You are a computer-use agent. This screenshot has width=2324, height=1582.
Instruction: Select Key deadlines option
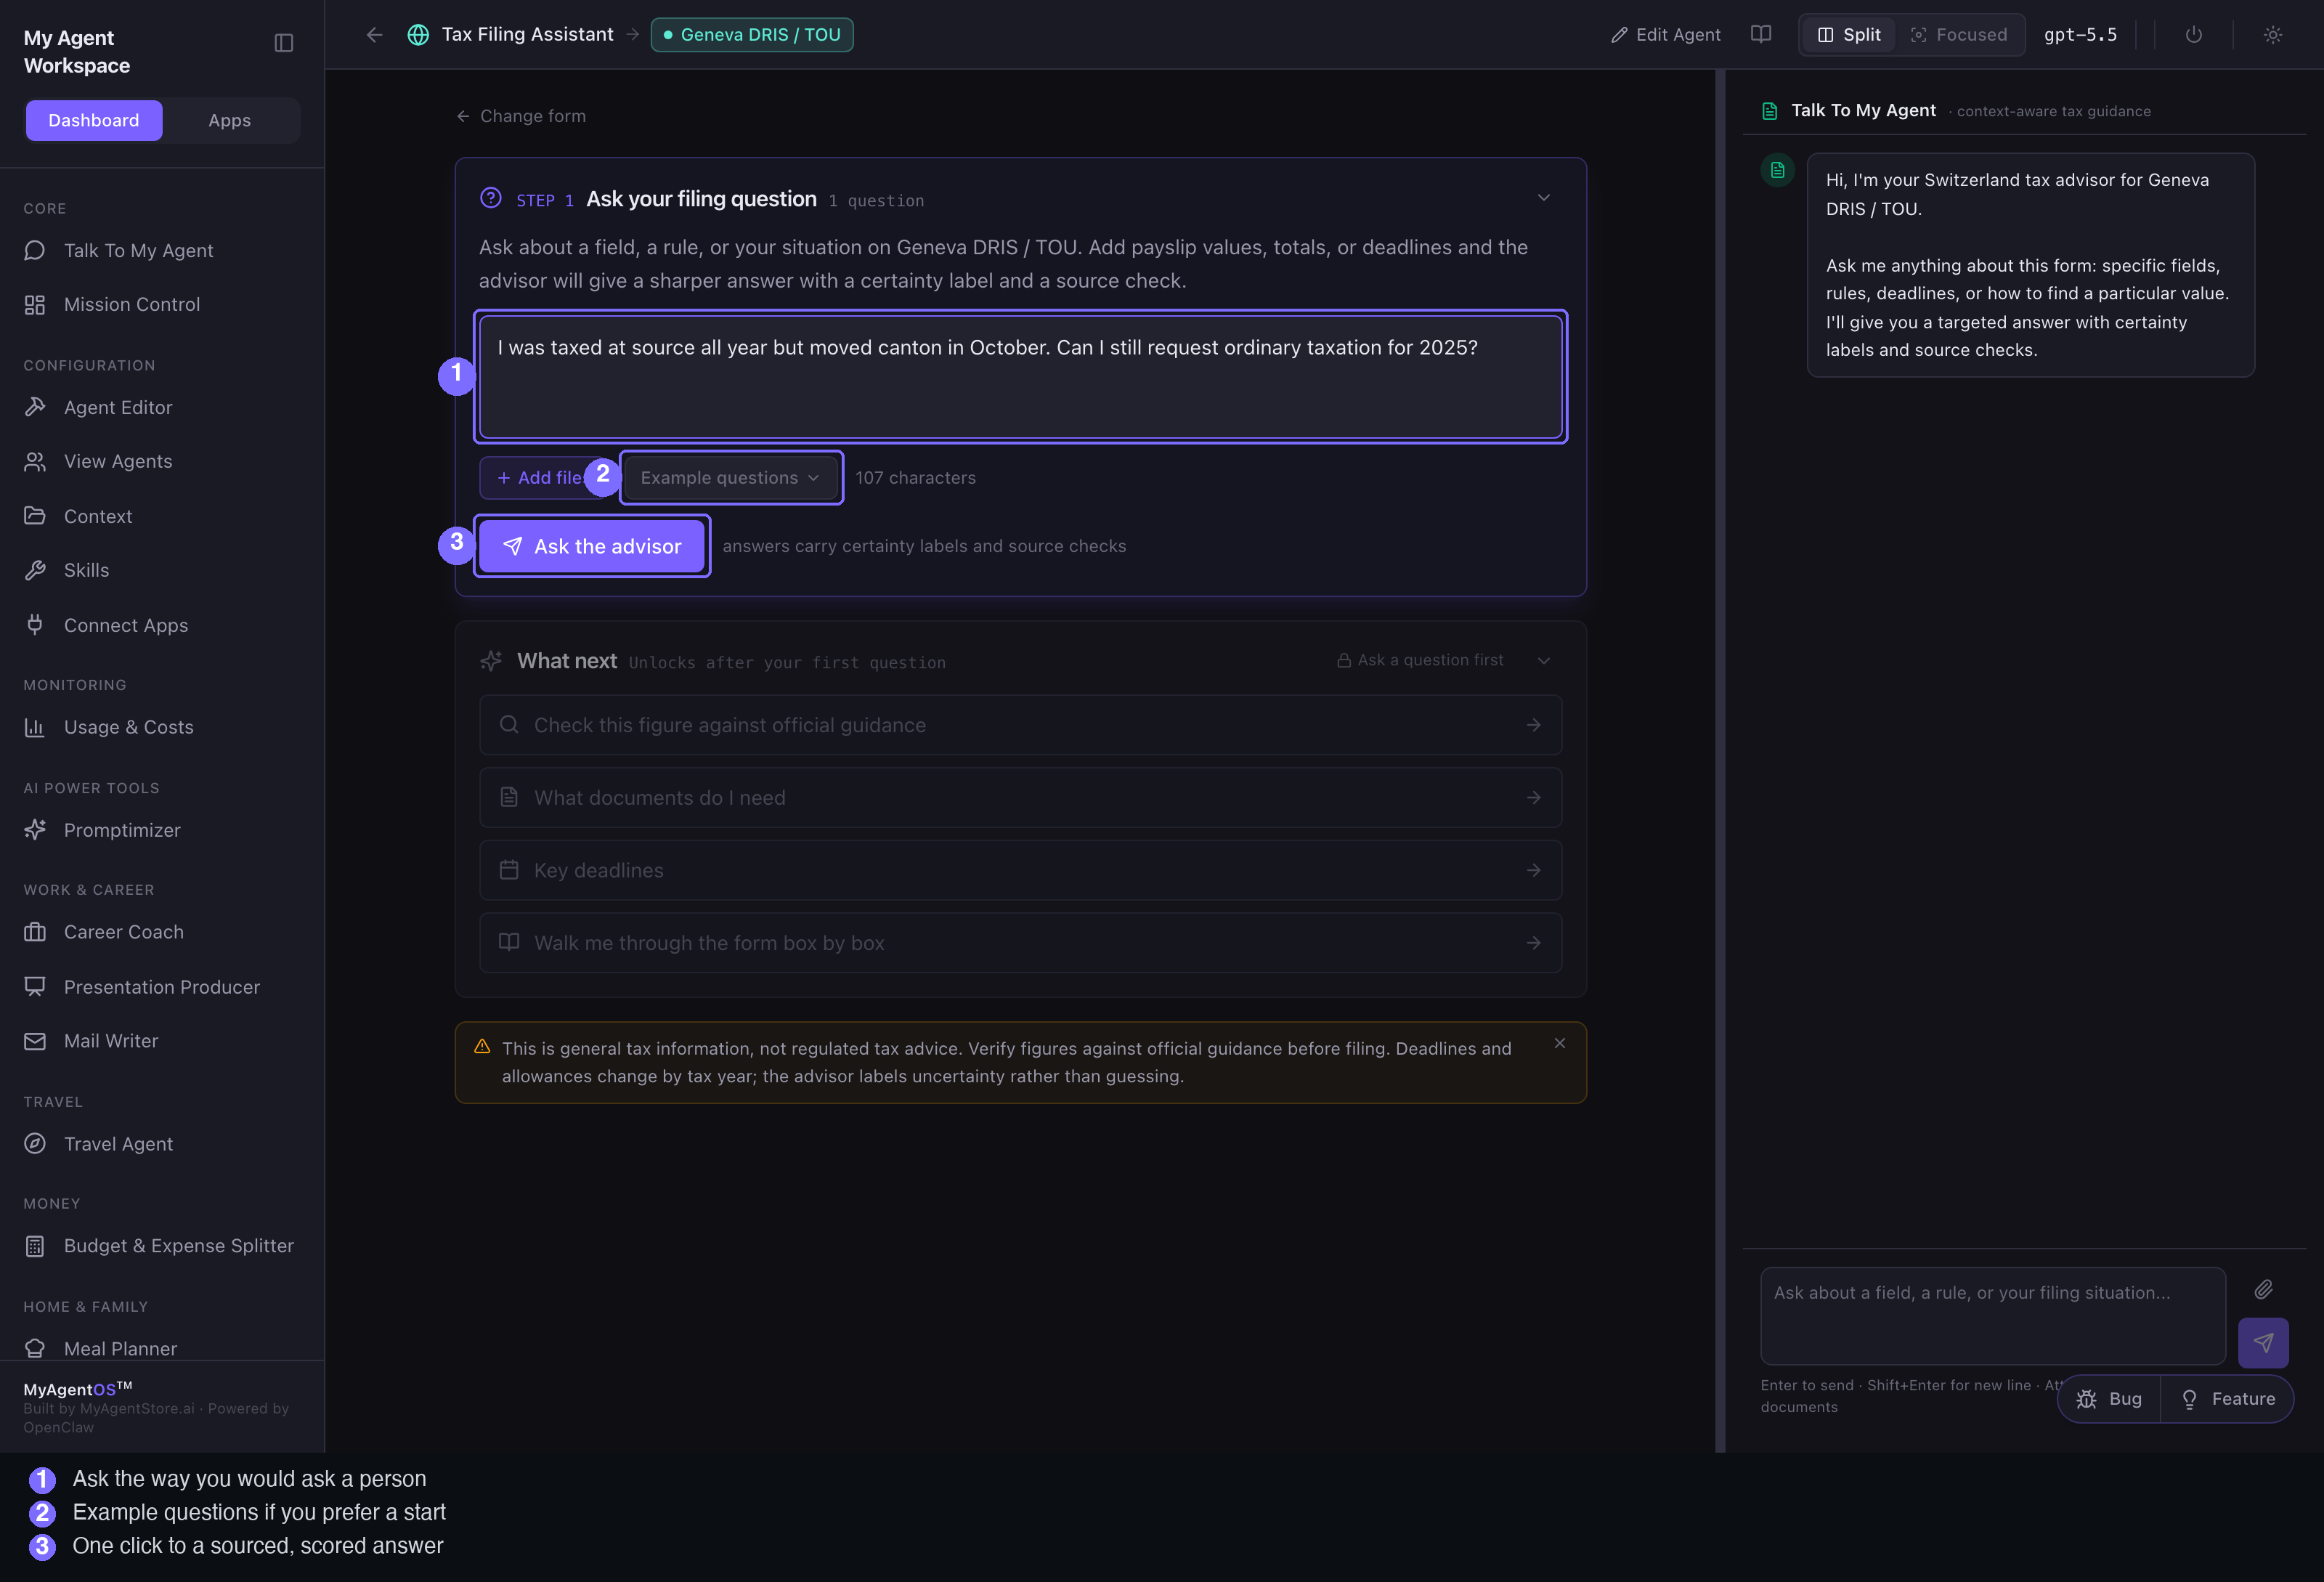click(1020, 870)
